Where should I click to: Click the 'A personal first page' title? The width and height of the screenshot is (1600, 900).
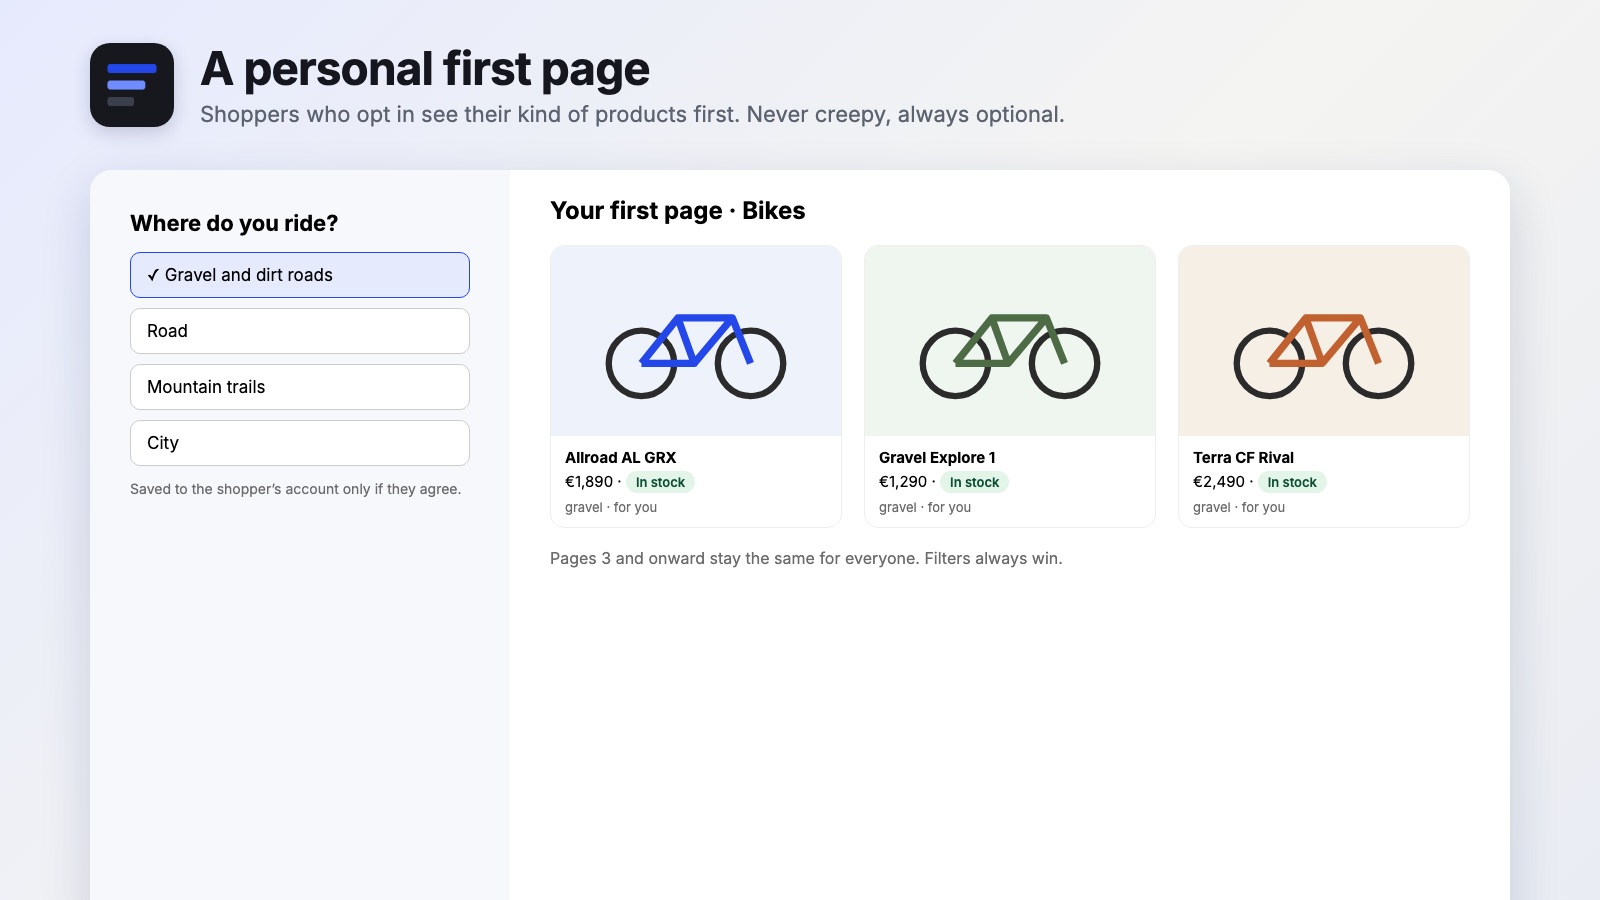(x=425, y=69)
